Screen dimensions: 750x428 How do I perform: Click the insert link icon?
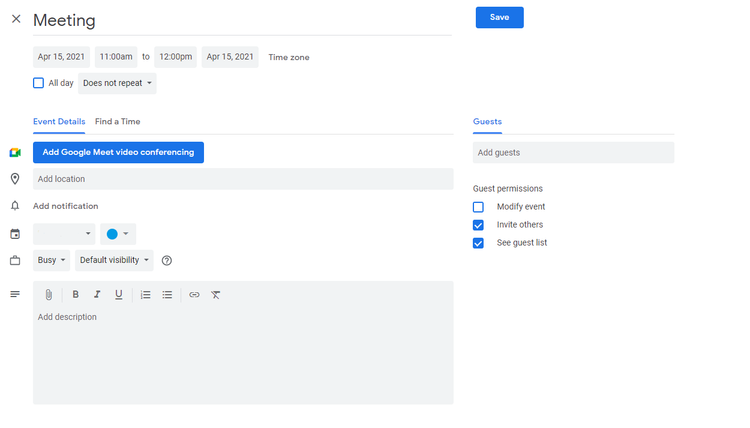[194, 295]
